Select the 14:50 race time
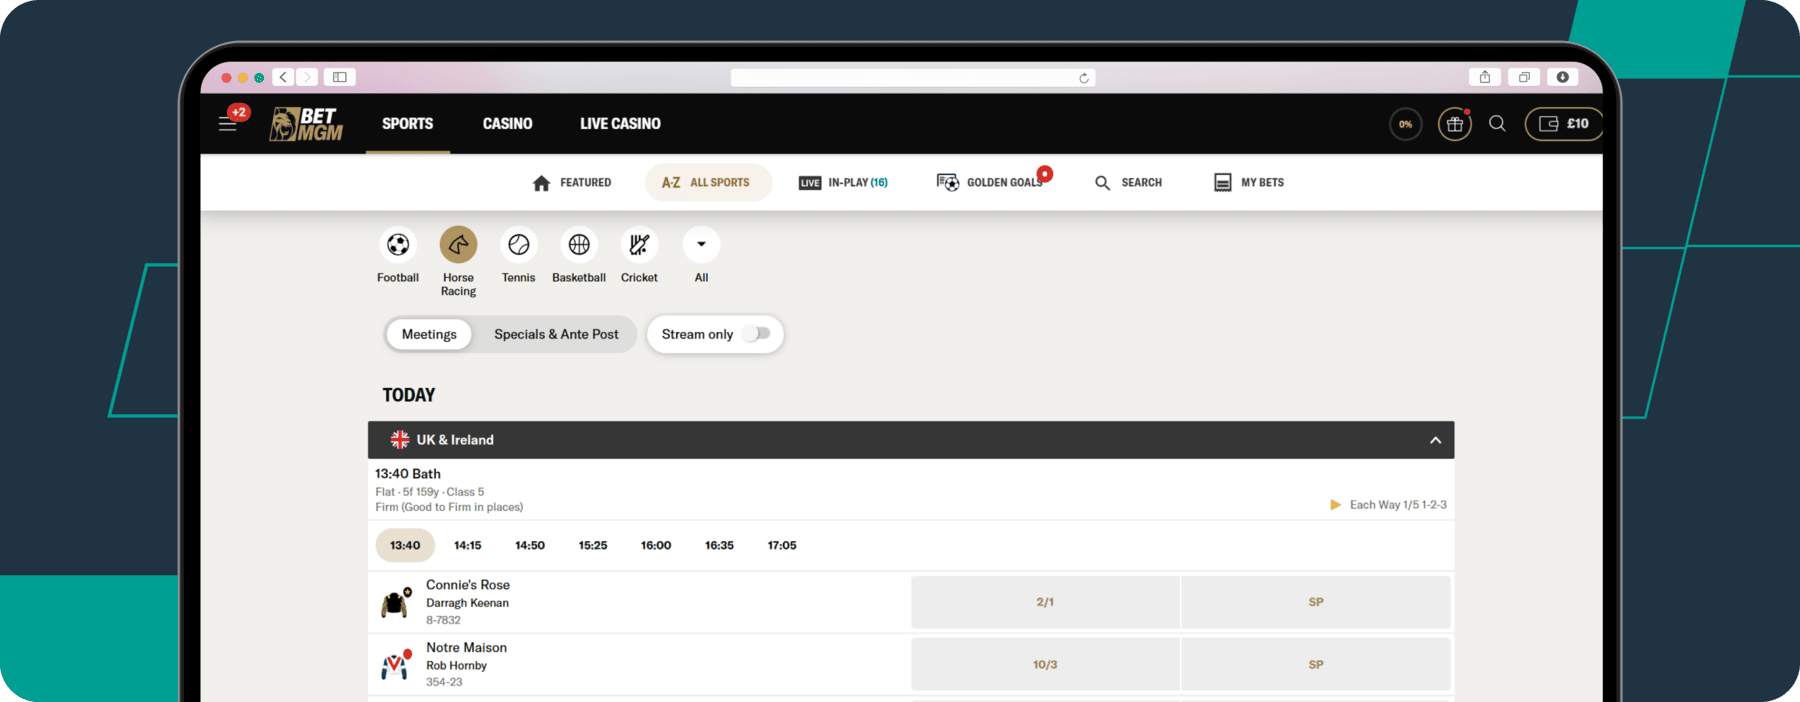 (530, 546)
